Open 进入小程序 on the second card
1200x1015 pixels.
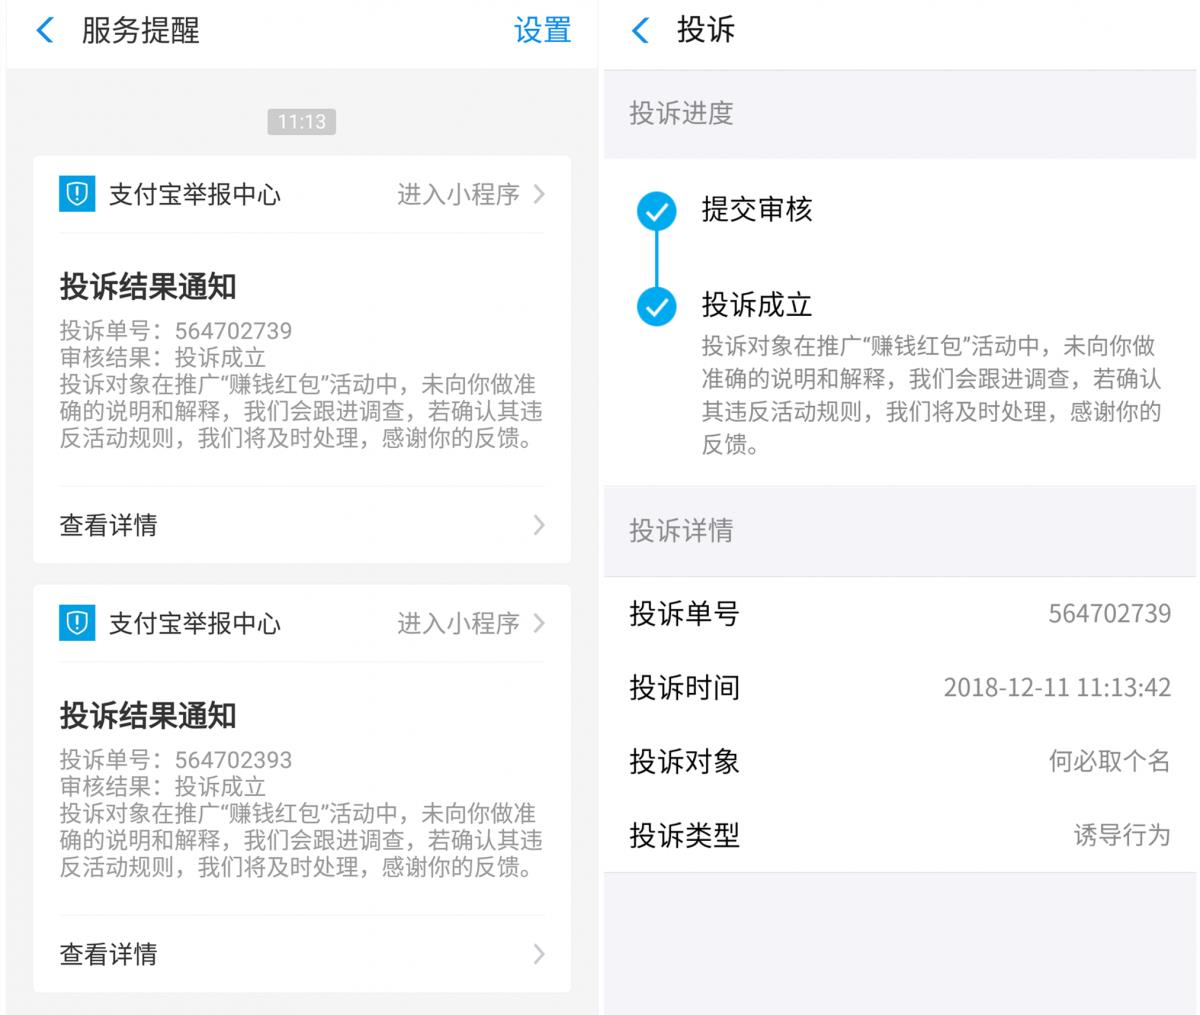pos(458,623)
